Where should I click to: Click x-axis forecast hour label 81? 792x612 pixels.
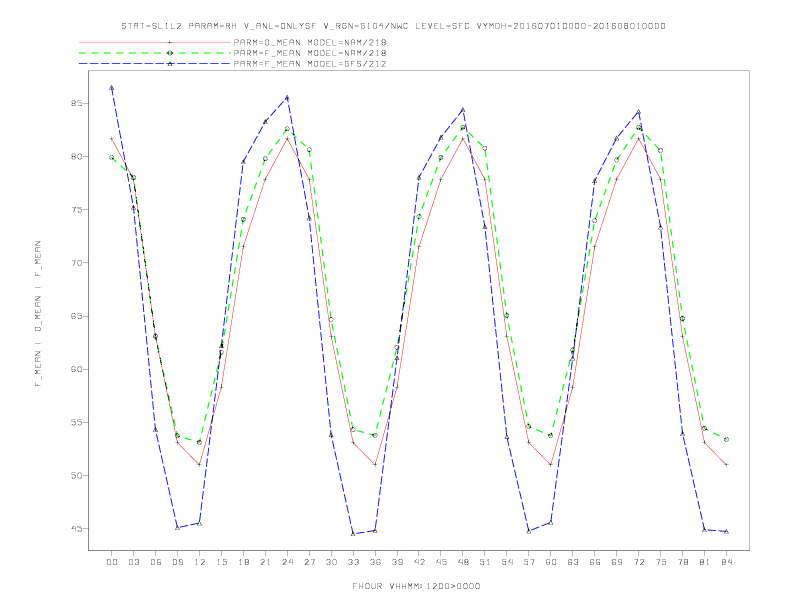click(x=705, y=562)
